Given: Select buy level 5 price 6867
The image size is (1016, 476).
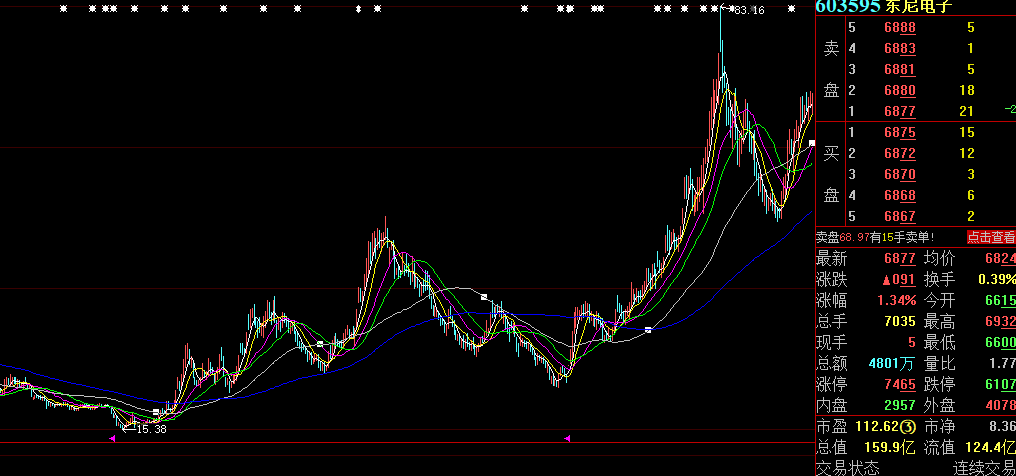Looking at the screenshot, I should (899, 216).
